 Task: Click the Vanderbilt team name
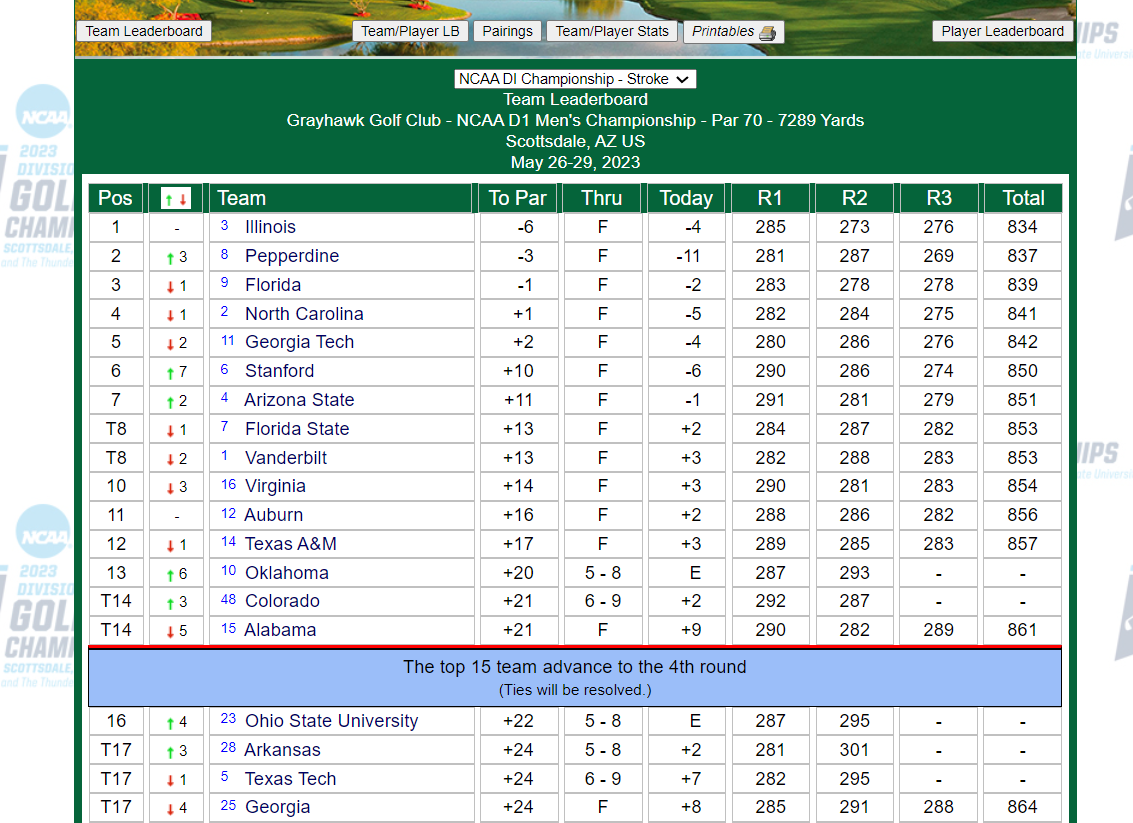click(286, 458)
